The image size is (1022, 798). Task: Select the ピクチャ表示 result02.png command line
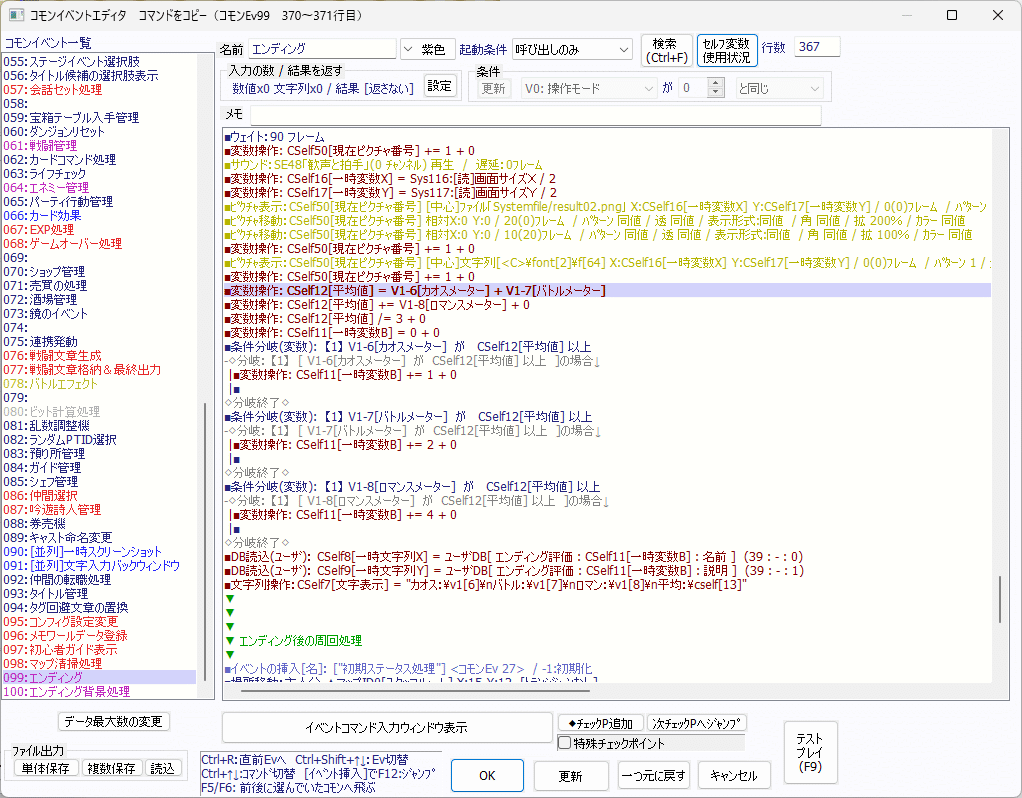(607, 207)
